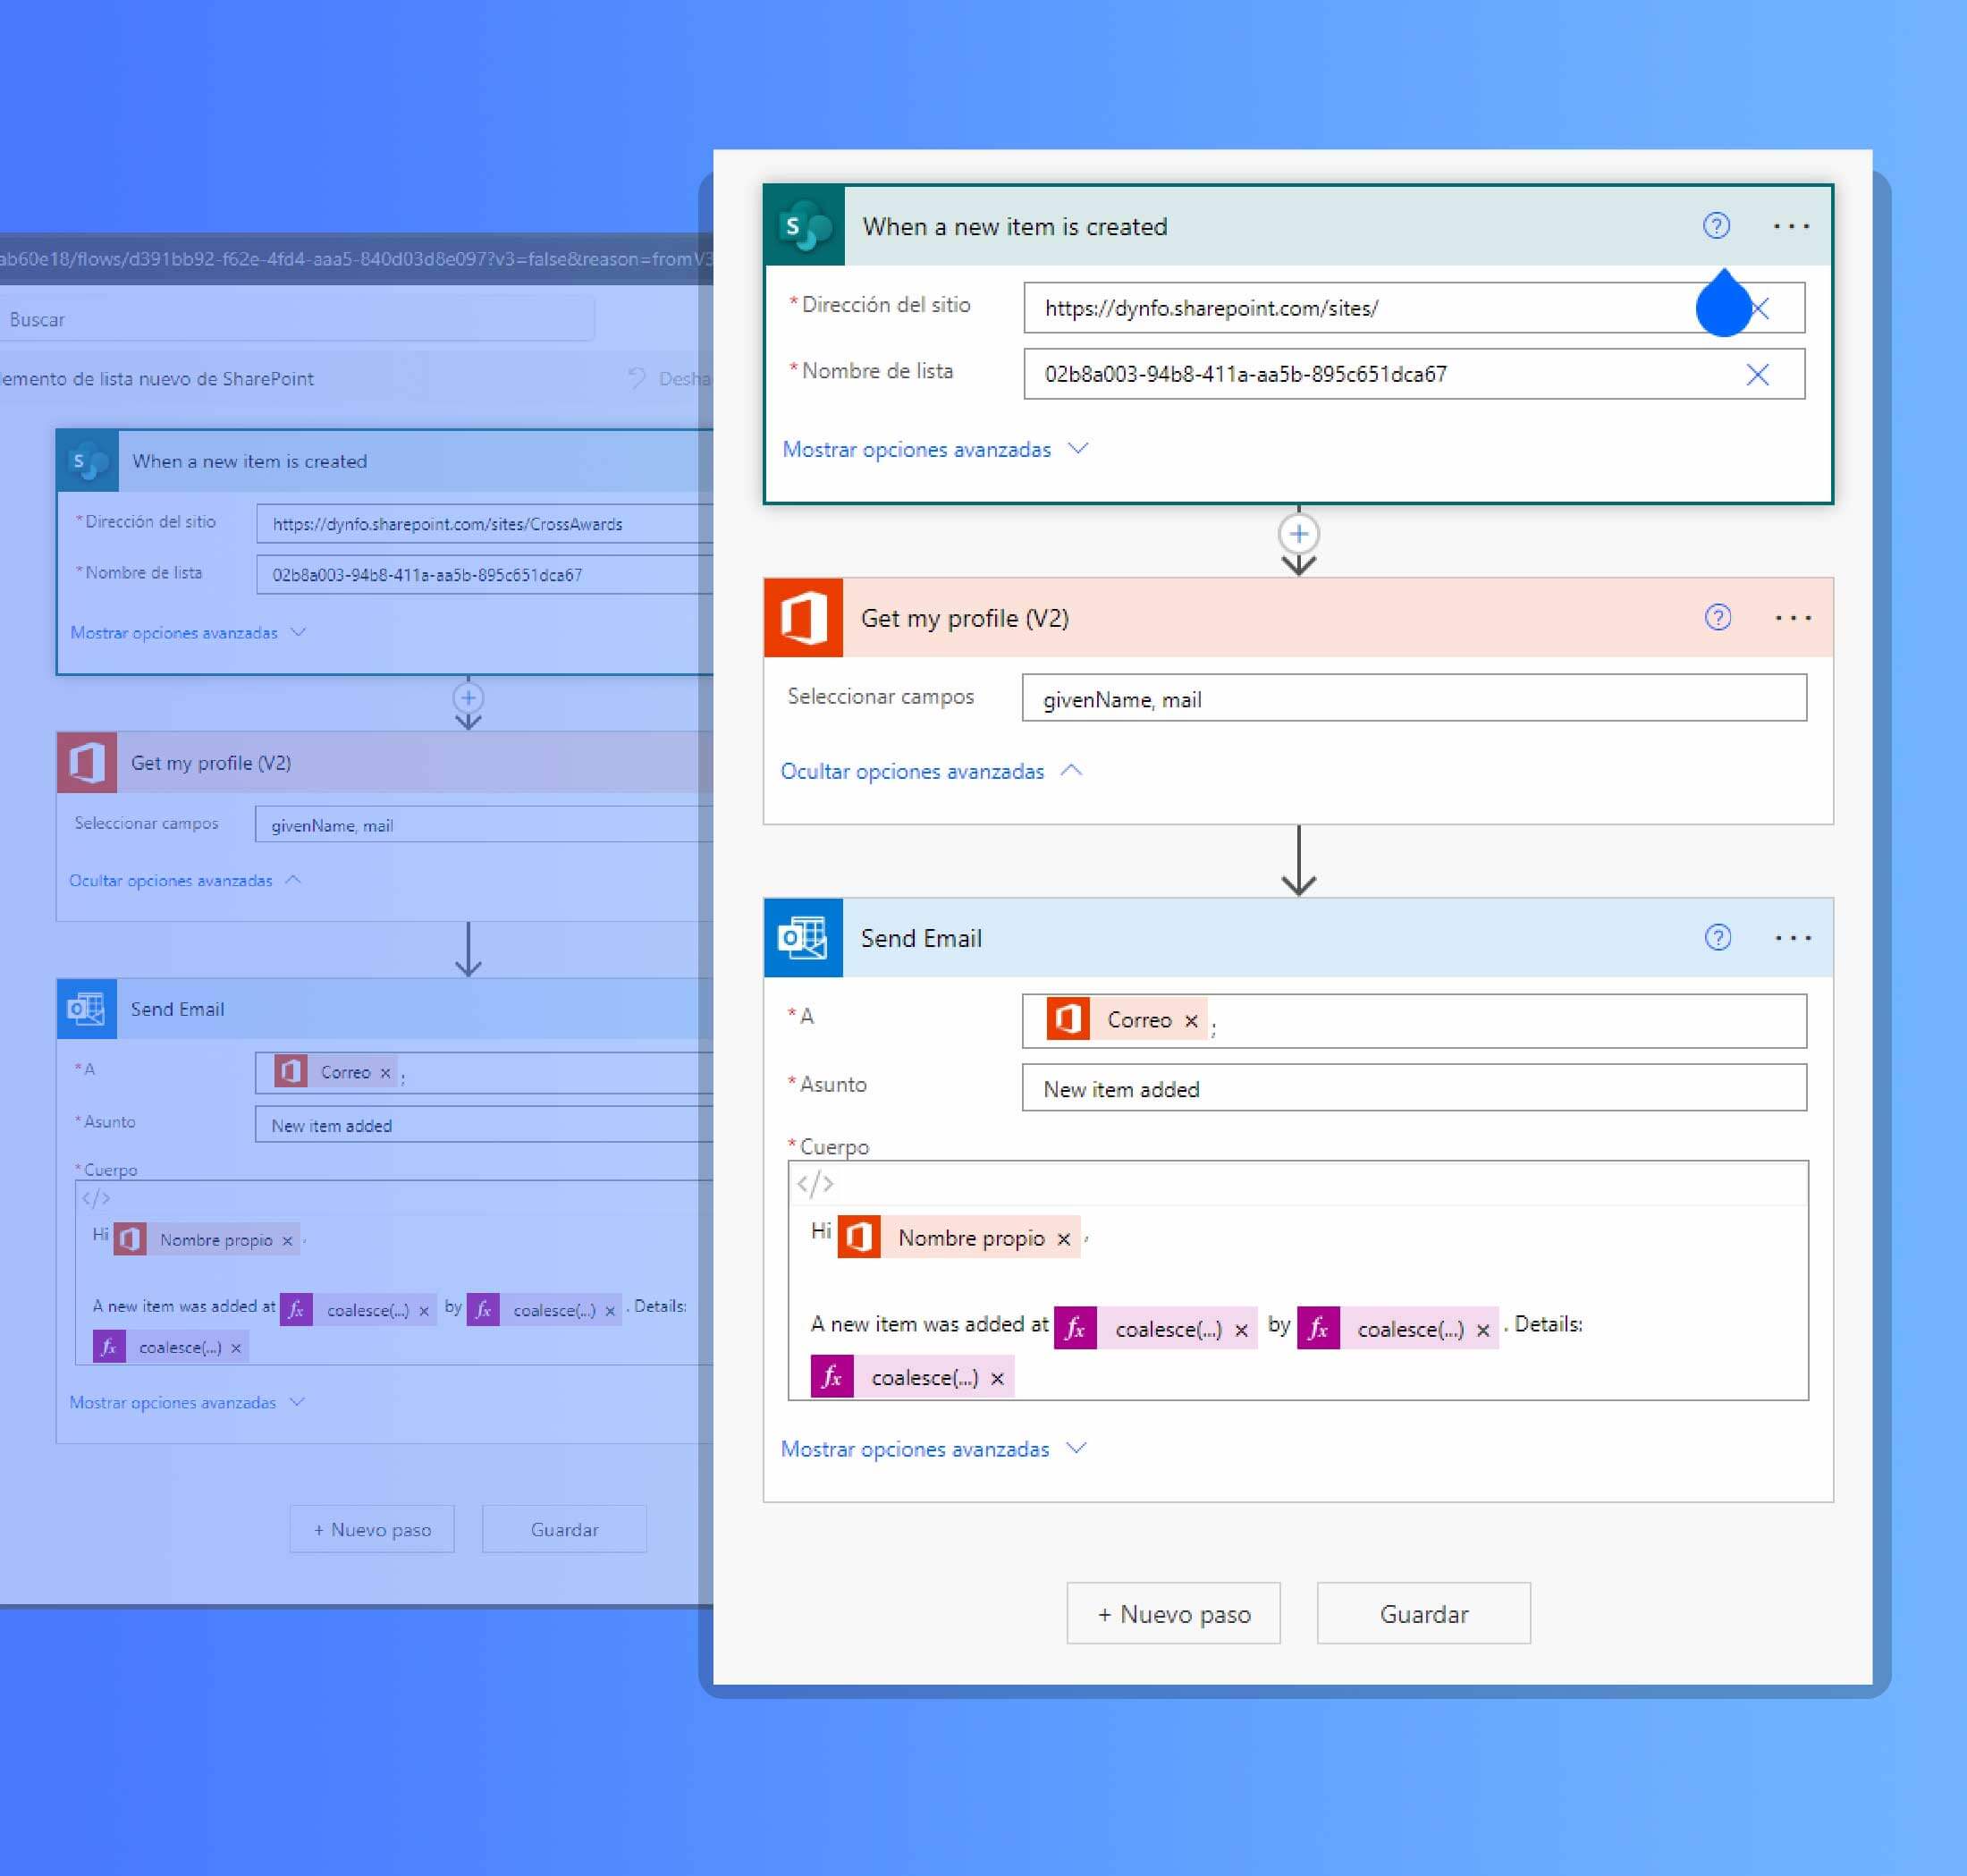The image size is (1967, 1876).
Task: Clear the Nombre de lista value
Action: click(x=1757, y=374)
